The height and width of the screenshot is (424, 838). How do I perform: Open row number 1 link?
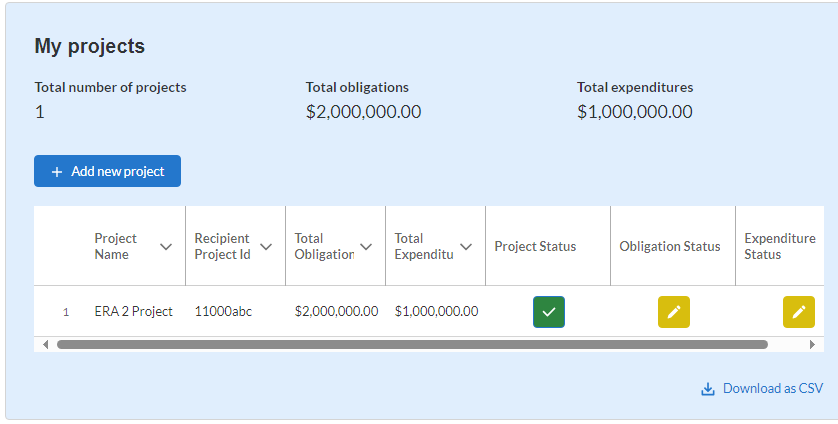pos(66,312)
